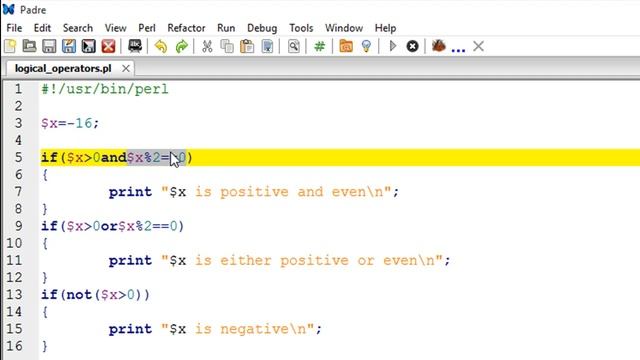Click the print keyword on line 15
Screen dimensions: 640x360
[130, 329]
